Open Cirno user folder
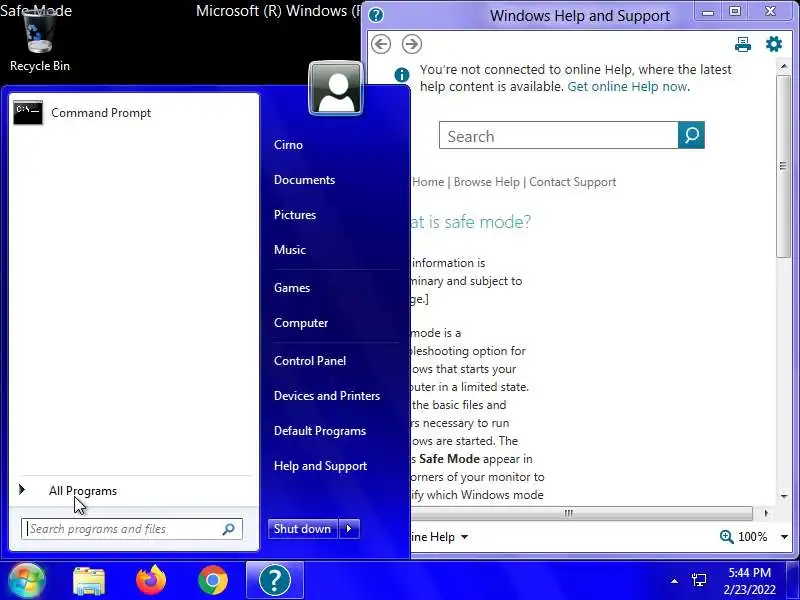The height and width of the screenshot is (600, 800). click(288, 145)
